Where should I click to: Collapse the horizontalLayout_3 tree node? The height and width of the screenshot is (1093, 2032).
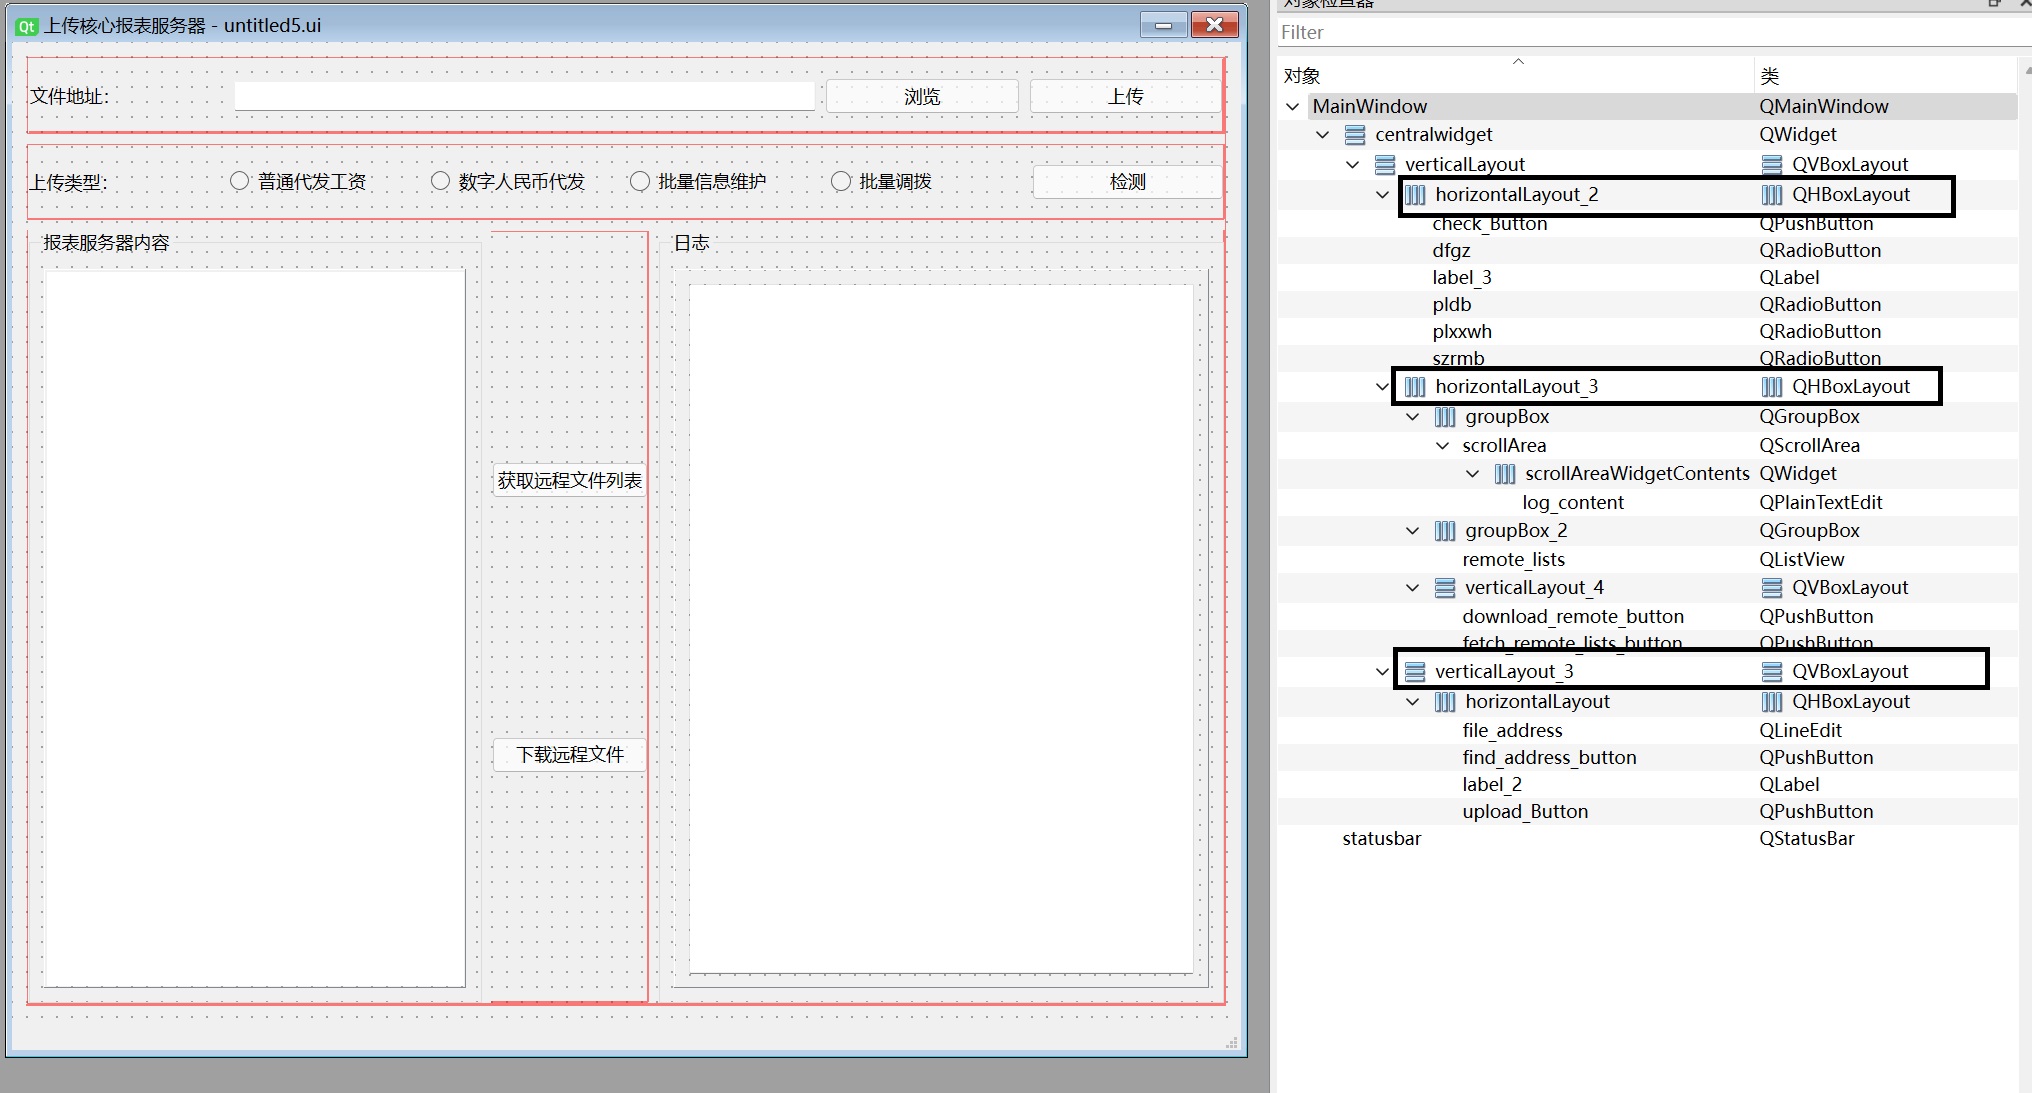click(x=1383, y=387)
